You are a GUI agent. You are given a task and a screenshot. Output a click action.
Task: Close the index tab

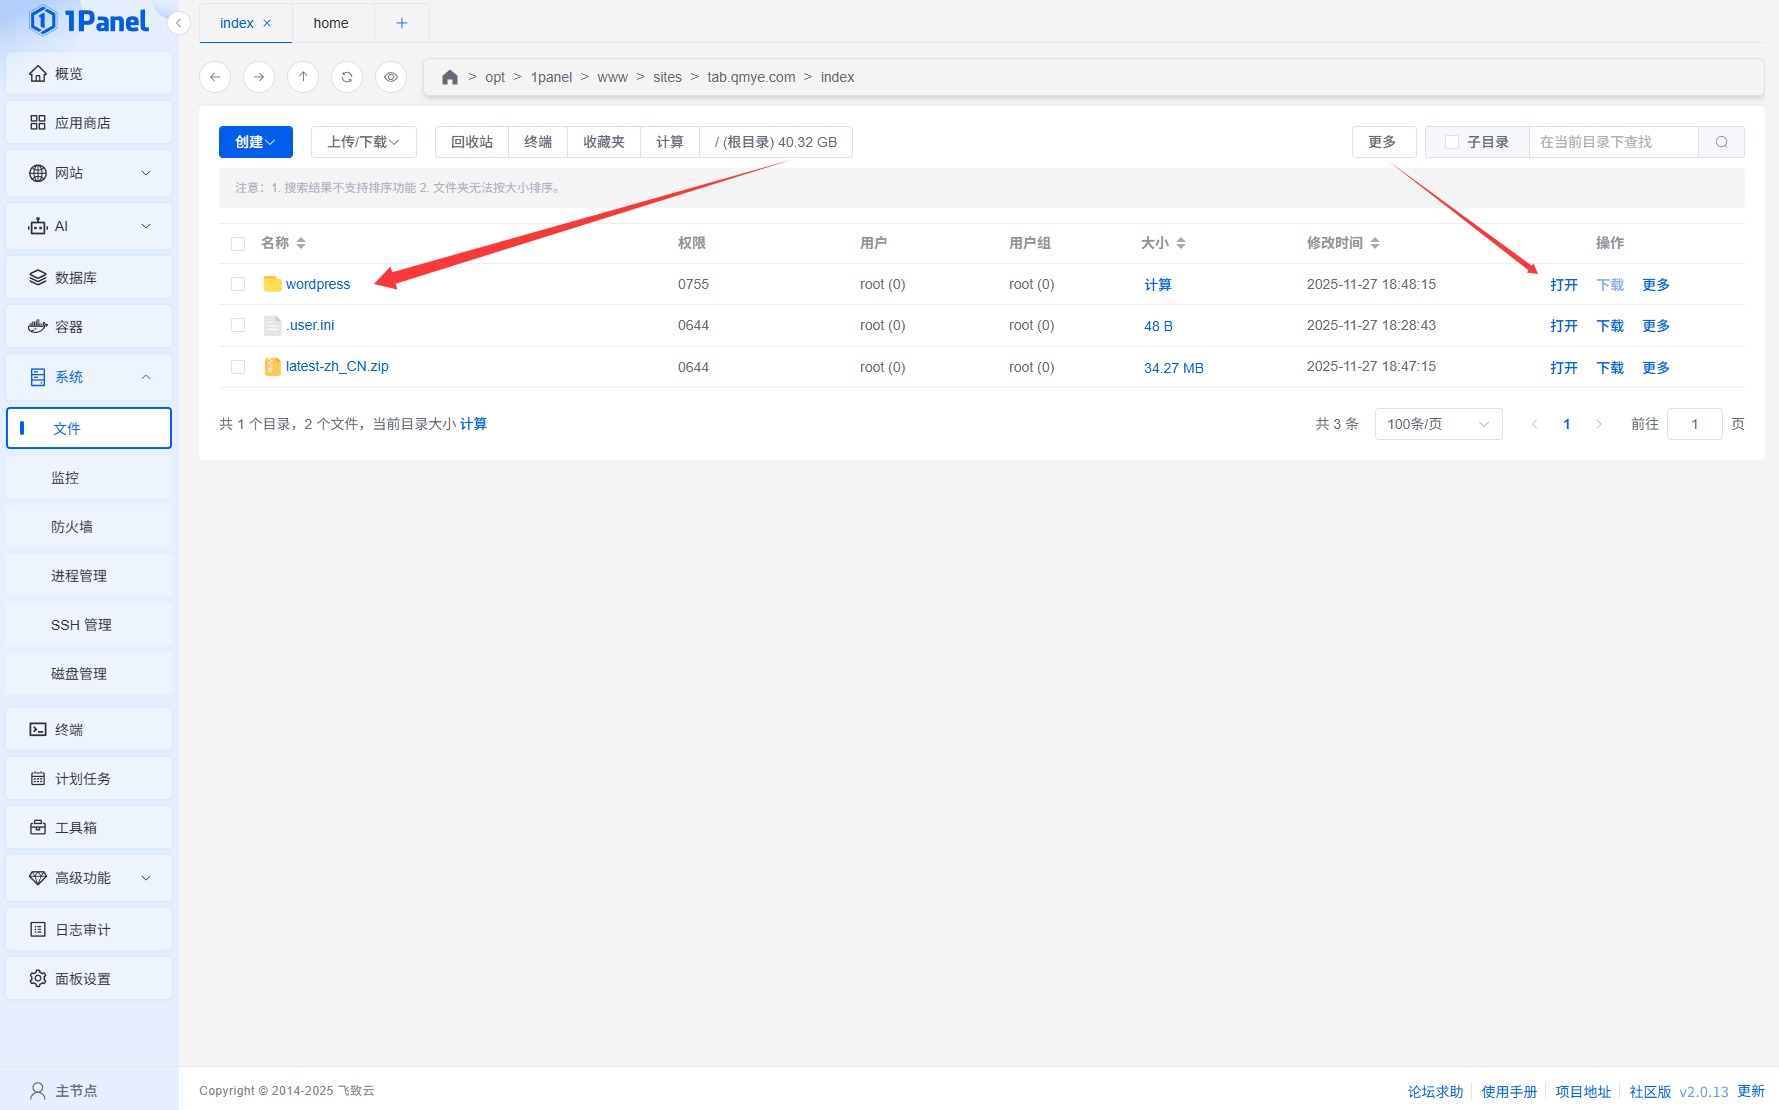pyautogui.click(x=267, y=23)
